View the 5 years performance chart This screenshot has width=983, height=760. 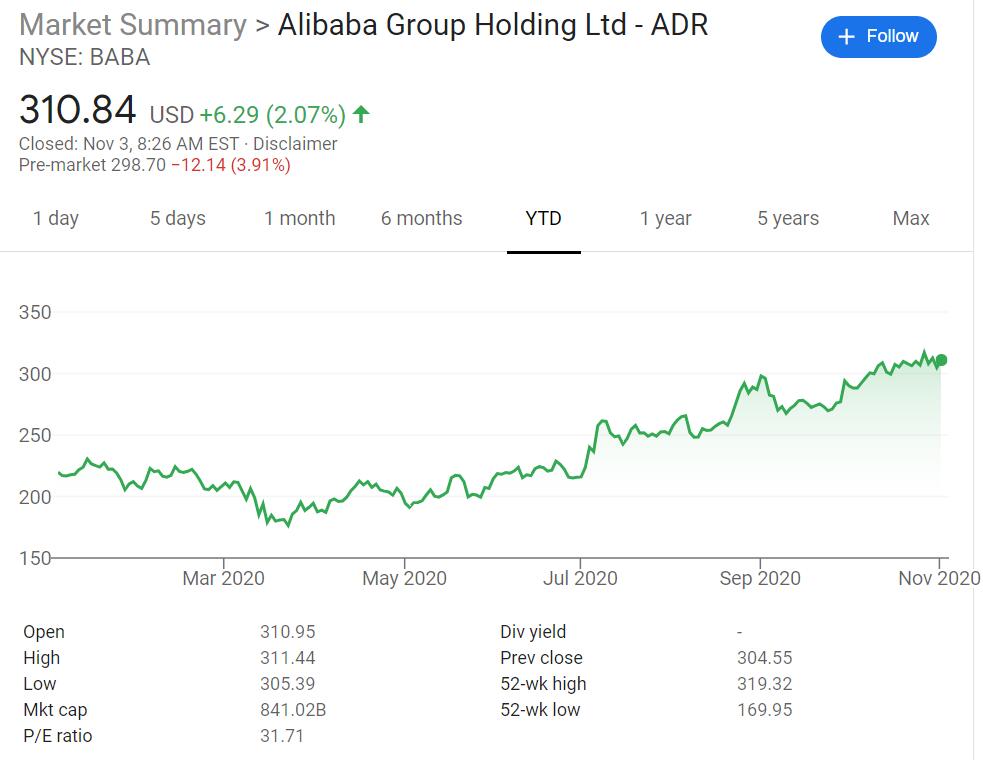[787, 218]
